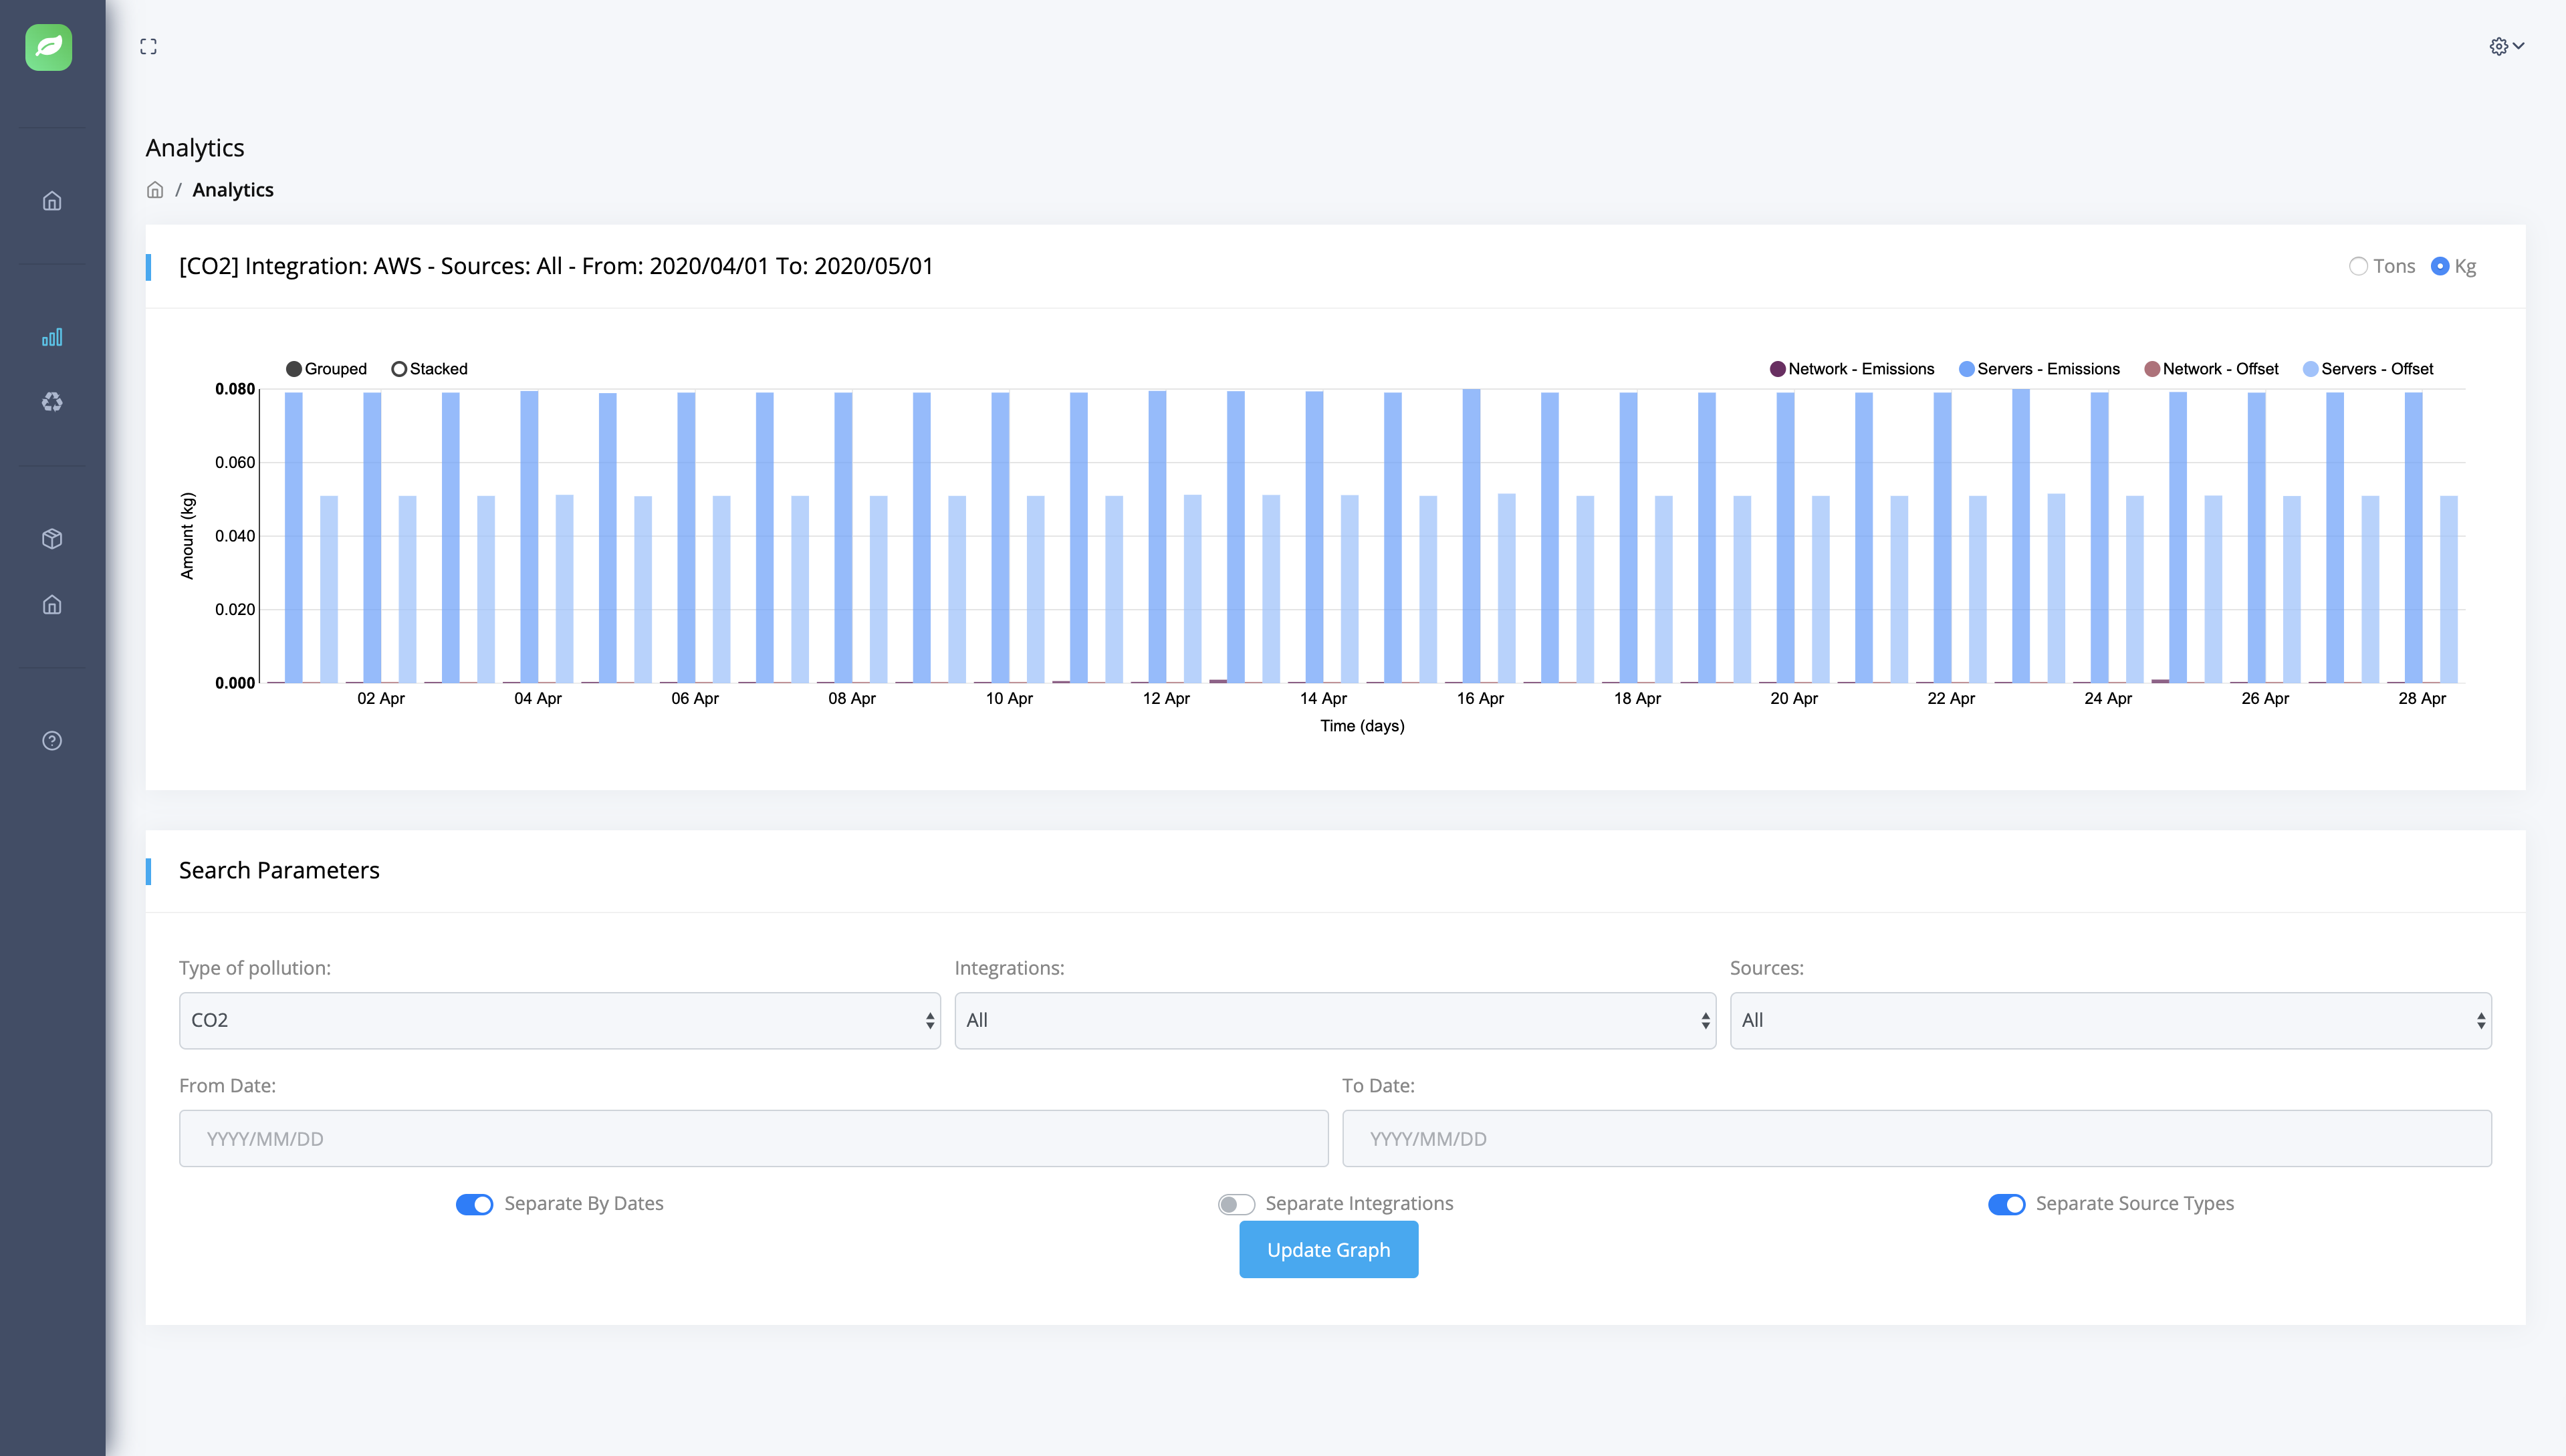The image size is (2566, 1456).
Task: Click the recycle icon in sidebar
Action: tap(52, 402)
